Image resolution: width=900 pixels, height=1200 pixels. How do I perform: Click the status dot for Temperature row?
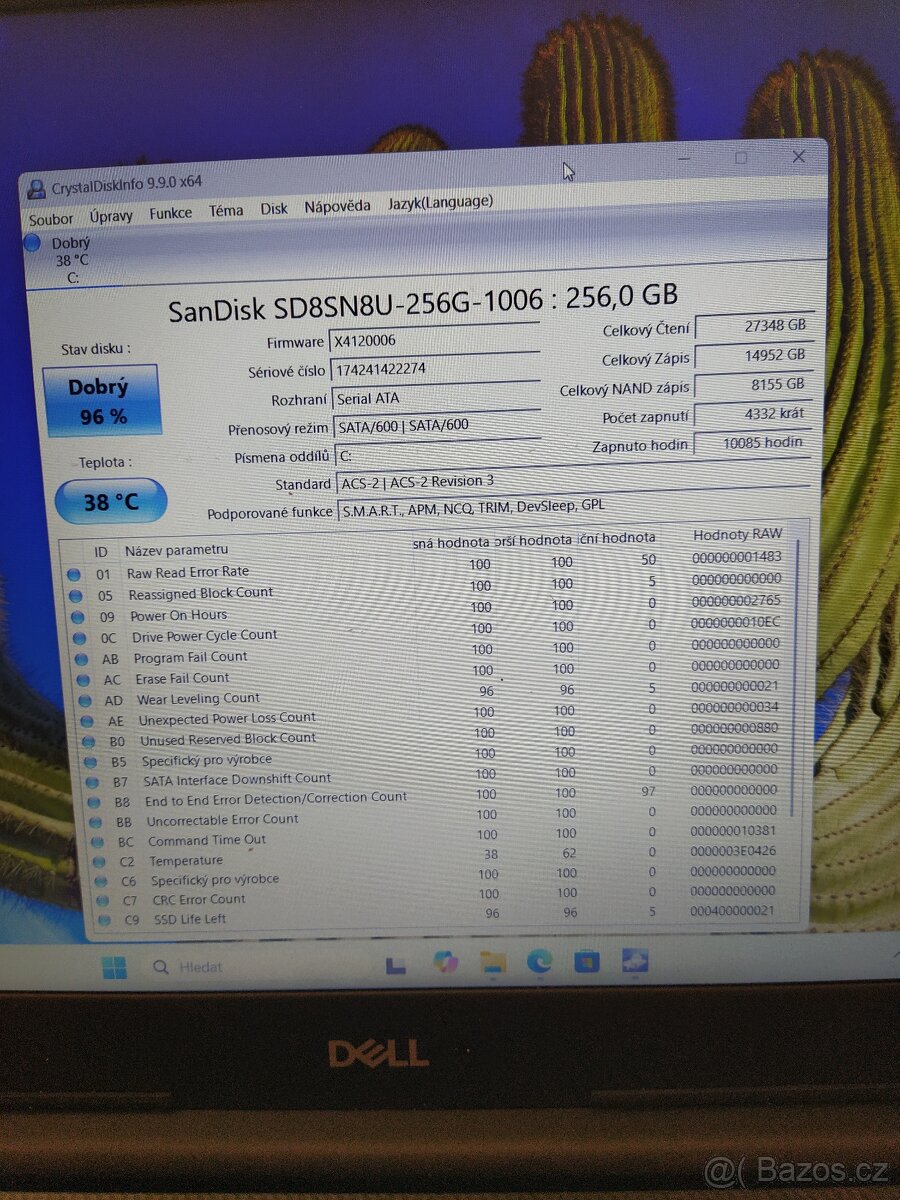[98, 862]
